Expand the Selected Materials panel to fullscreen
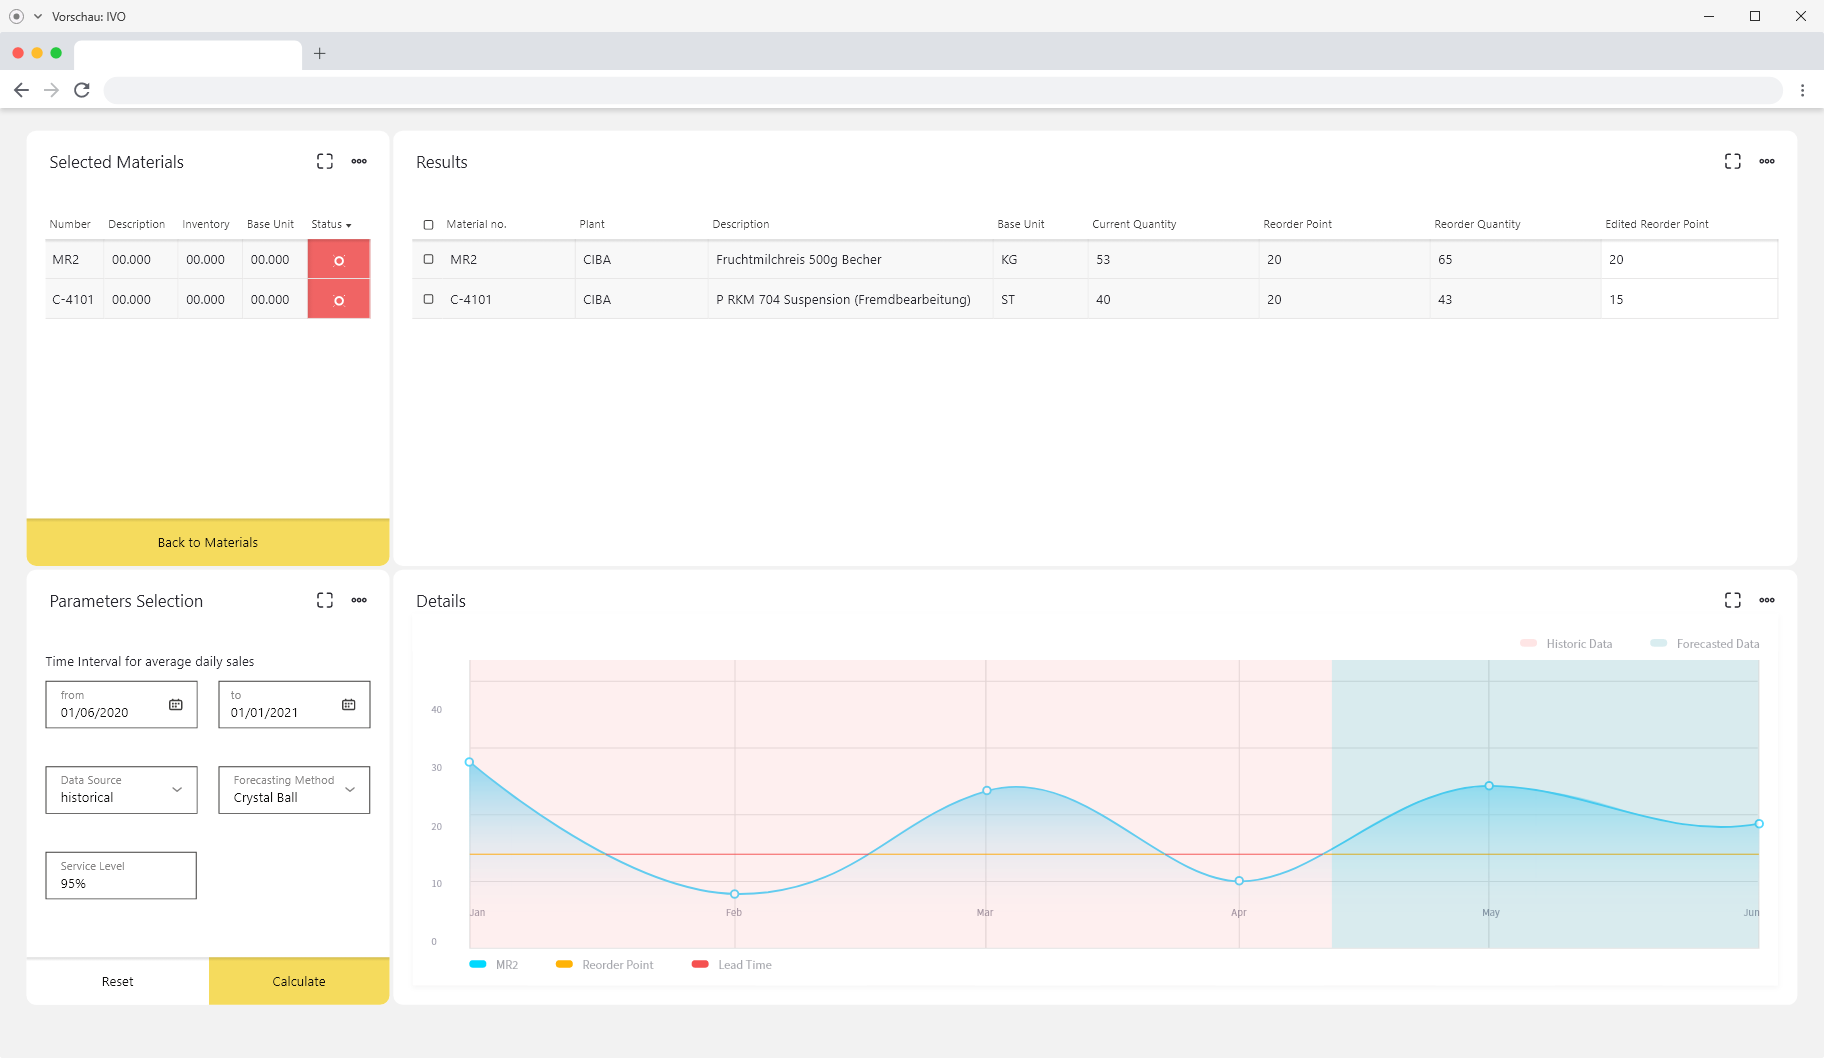 click(325, 161)
